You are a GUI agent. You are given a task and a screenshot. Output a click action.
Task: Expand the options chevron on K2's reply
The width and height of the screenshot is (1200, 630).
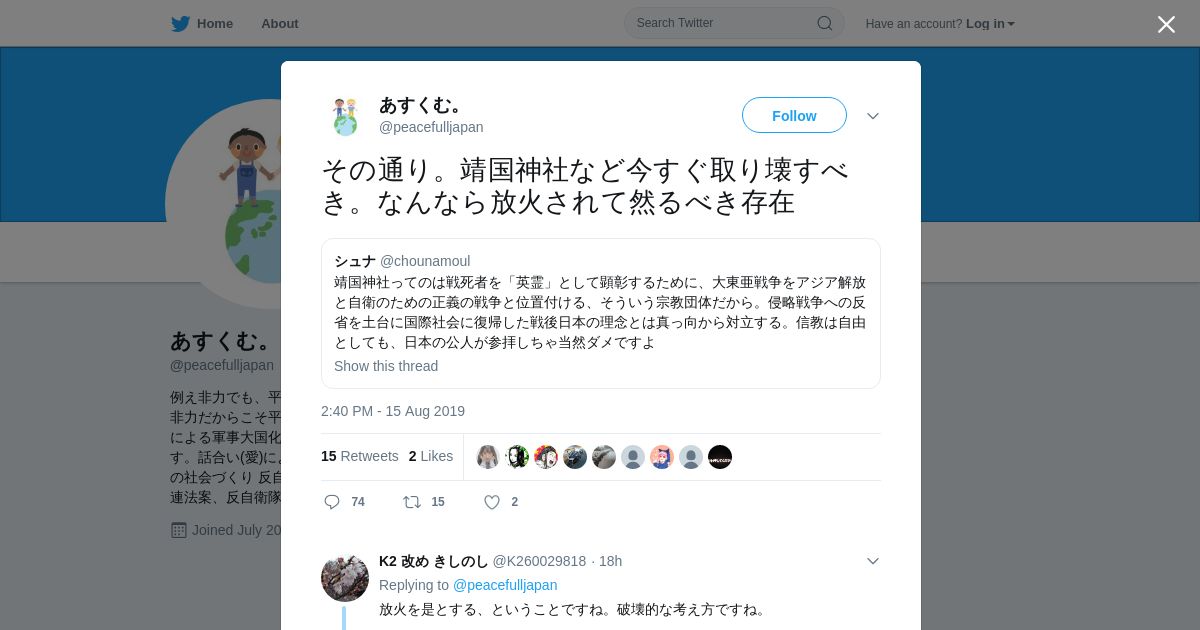pos(873,561)
